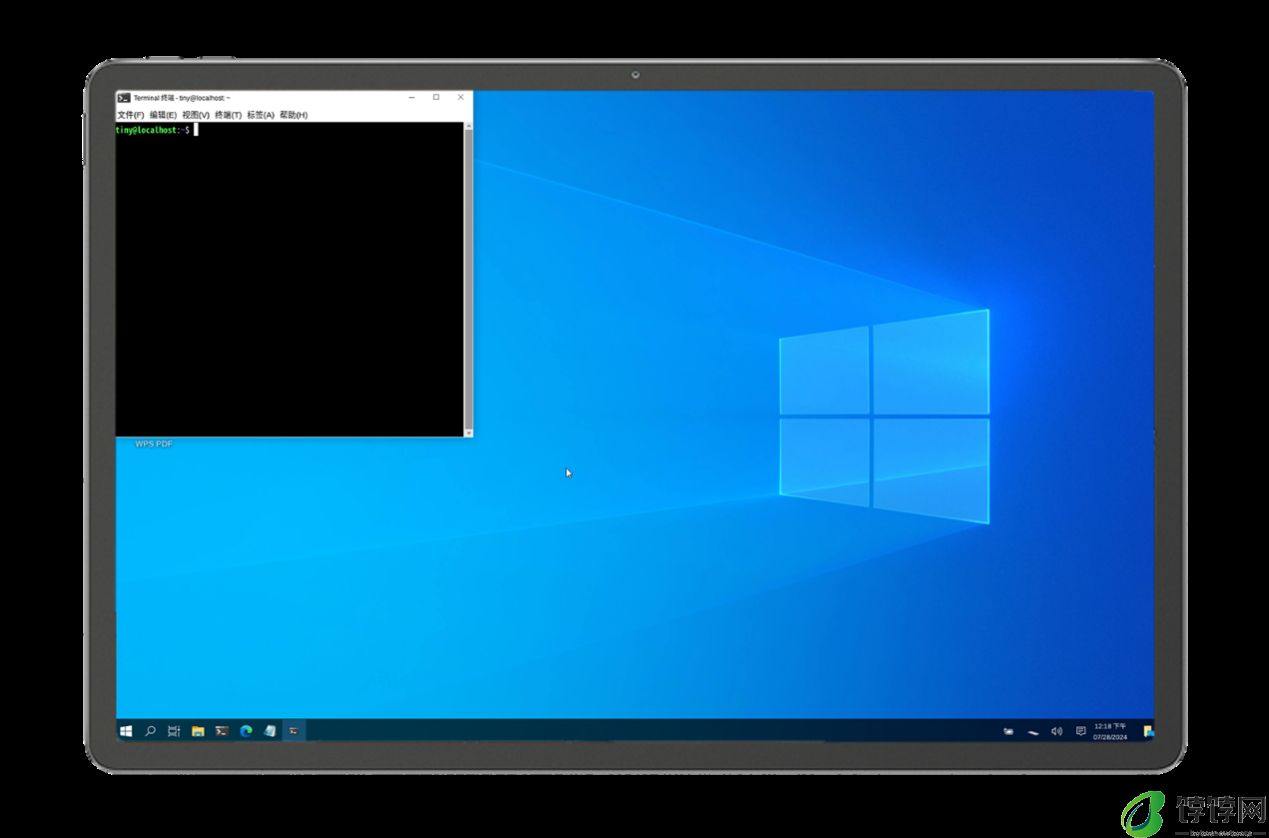Screen dimensions: 1269x838
Task: Minimize the Terminal window
Action: 412,97
